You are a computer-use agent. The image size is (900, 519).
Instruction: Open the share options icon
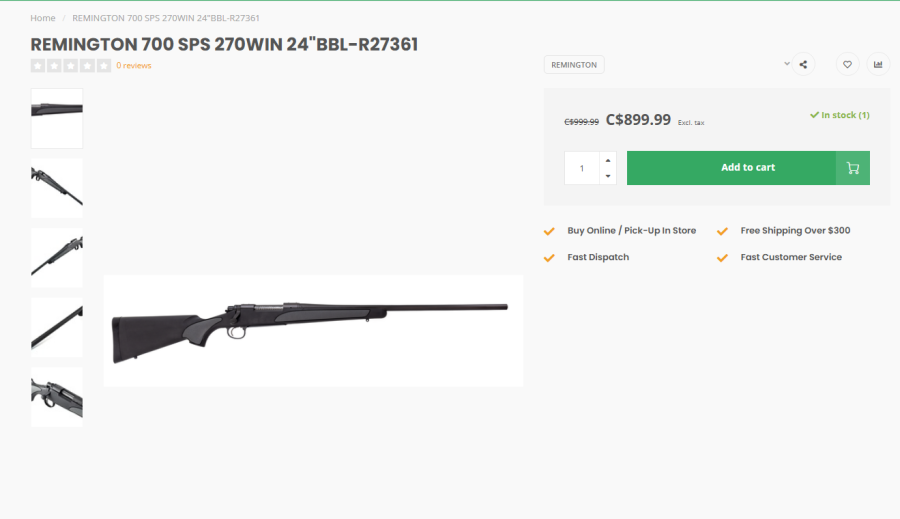pos(804,64)
